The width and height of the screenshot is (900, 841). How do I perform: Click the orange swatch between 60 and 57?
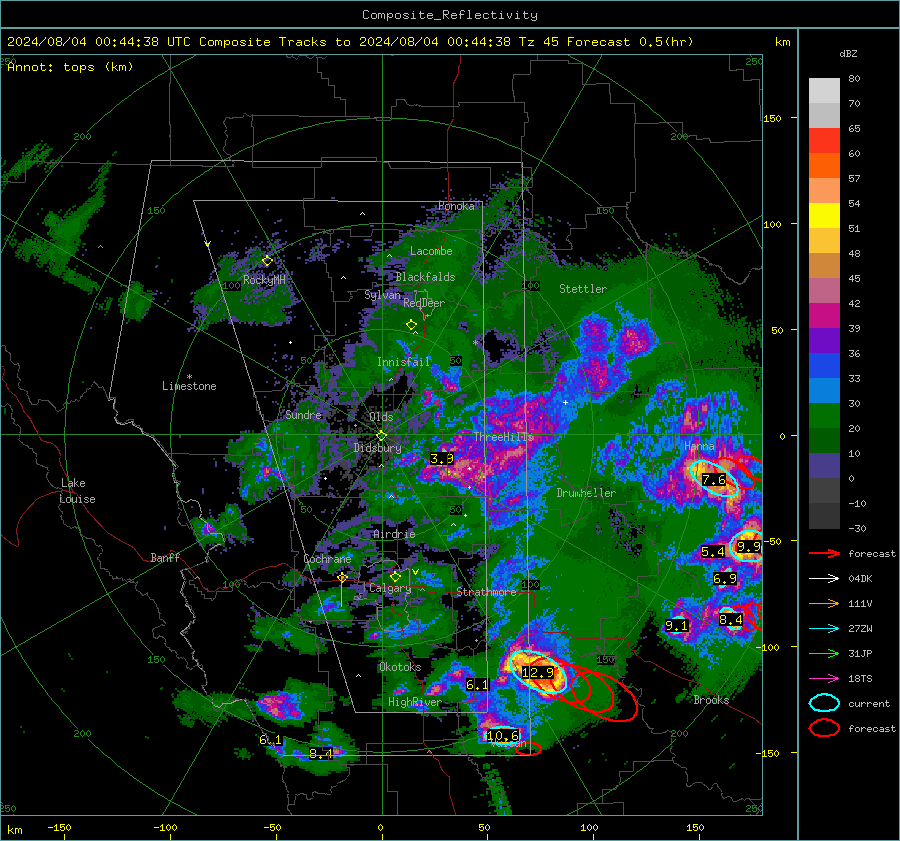coord(824,166)
